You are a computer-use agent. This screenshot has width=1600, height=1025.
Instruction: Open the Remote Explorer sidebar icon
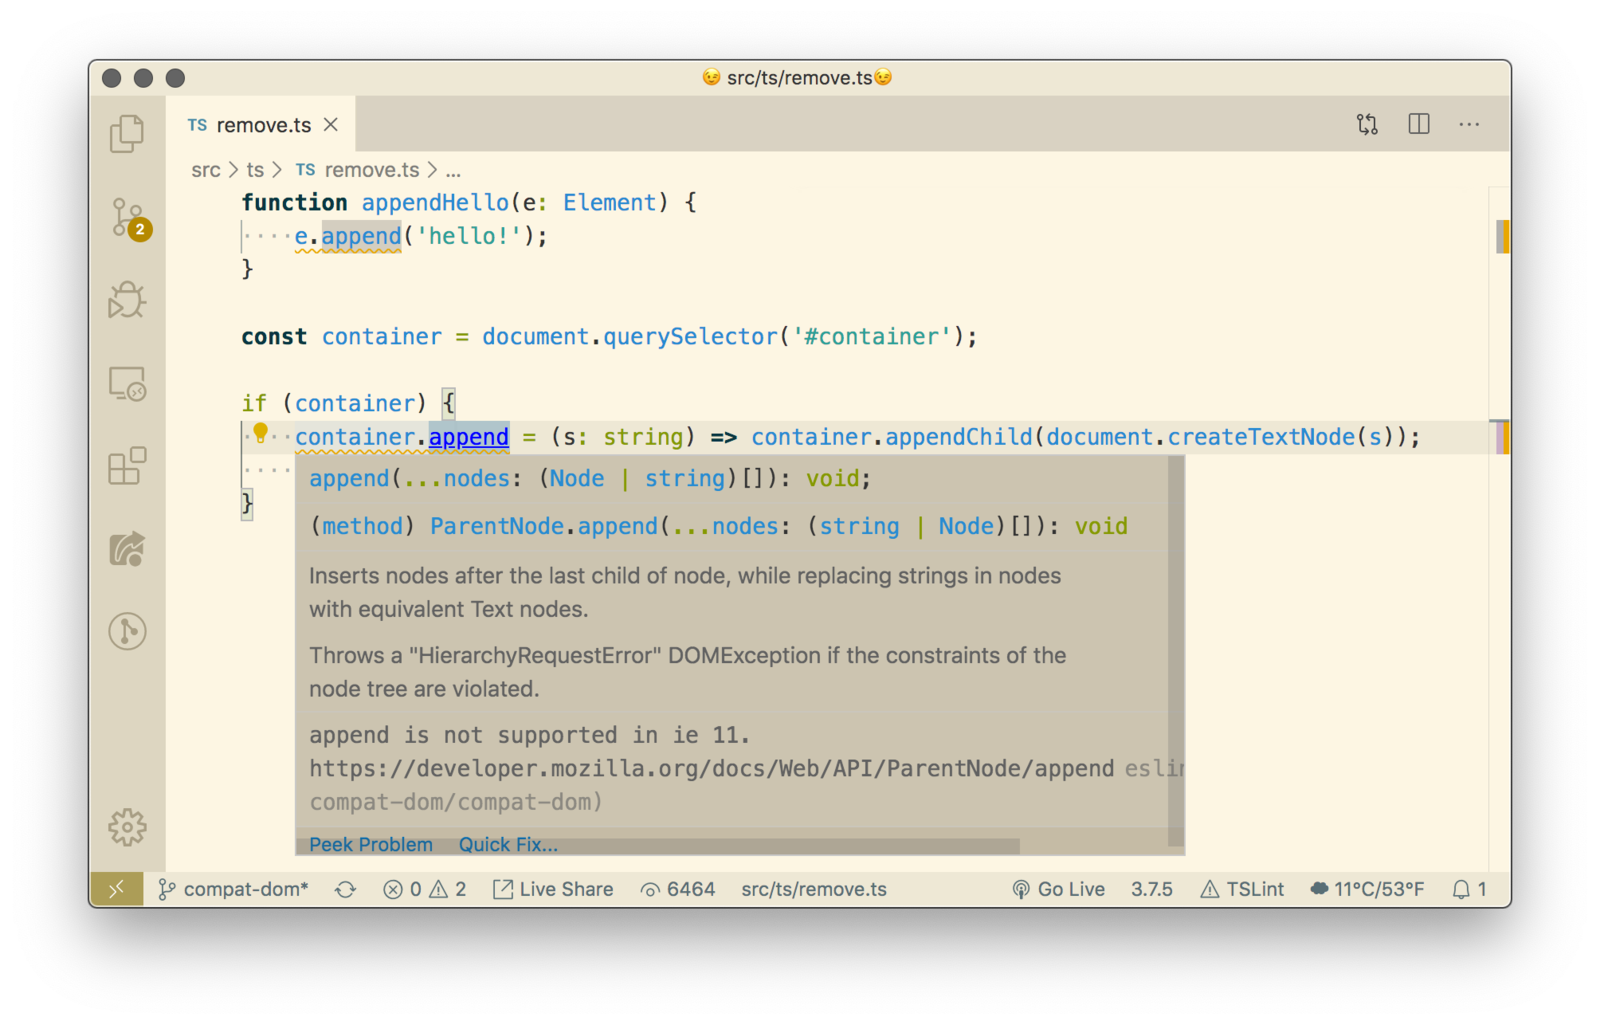pos(127,383)
